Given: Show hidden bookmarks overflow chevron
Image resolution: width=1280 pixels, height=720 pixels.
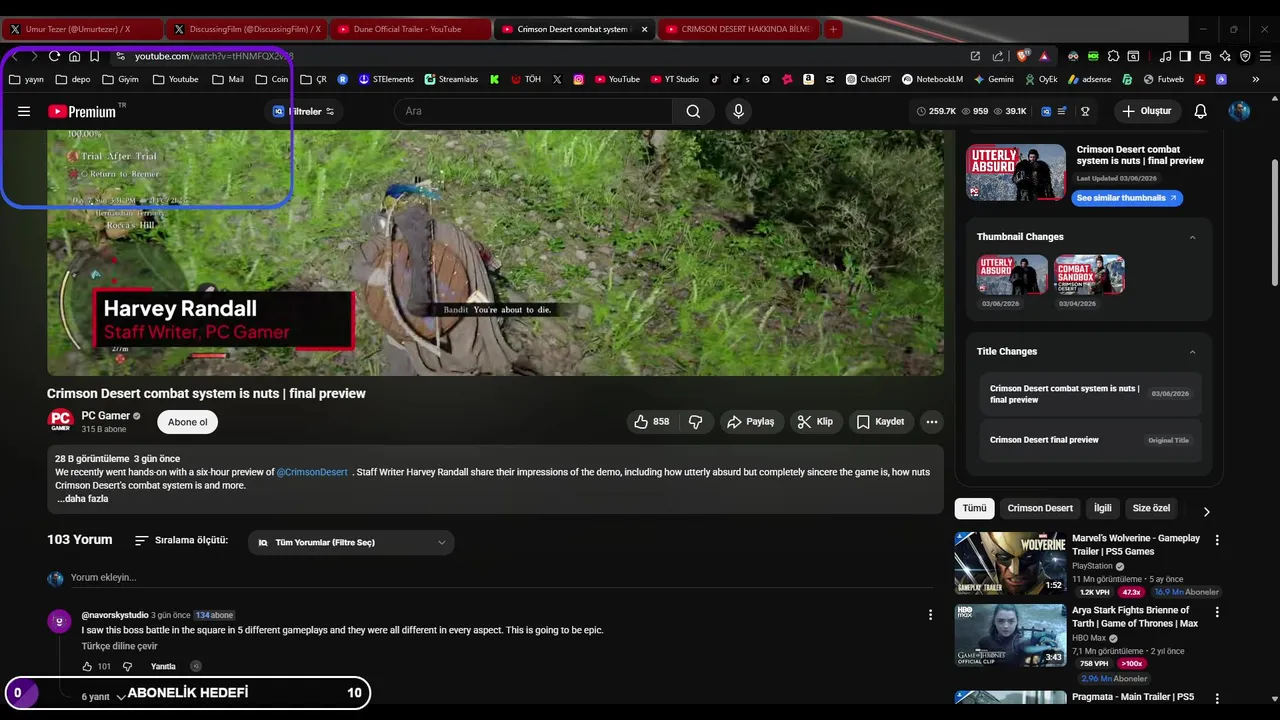Looking at the screenshot, I should pos(1256,79).
